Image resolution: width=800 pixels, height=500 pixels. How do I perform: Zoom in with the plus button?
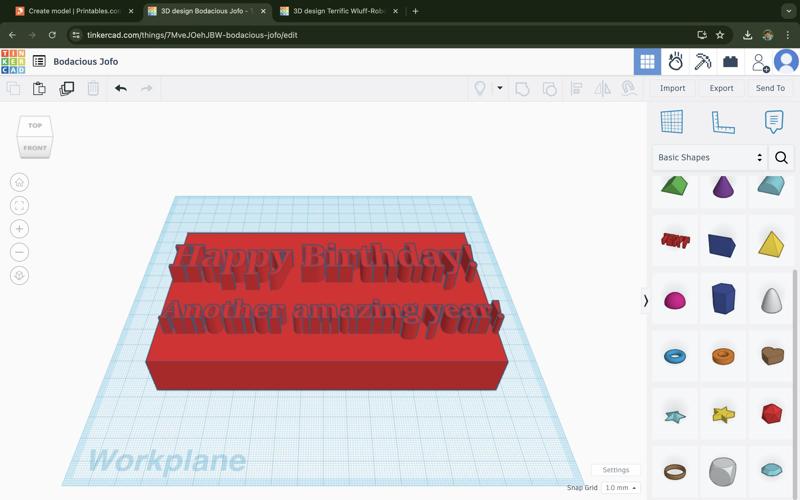point(19,229)
